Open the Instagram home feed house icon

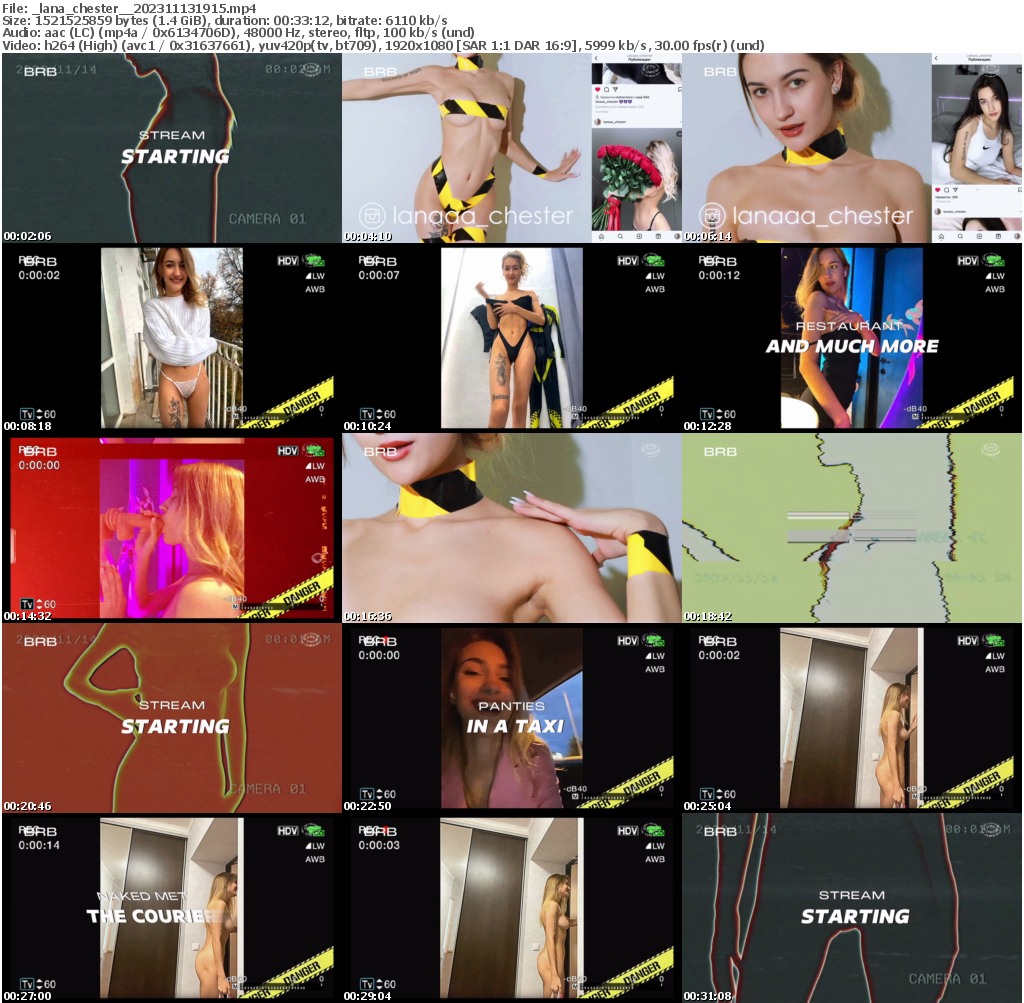[601, 236]
